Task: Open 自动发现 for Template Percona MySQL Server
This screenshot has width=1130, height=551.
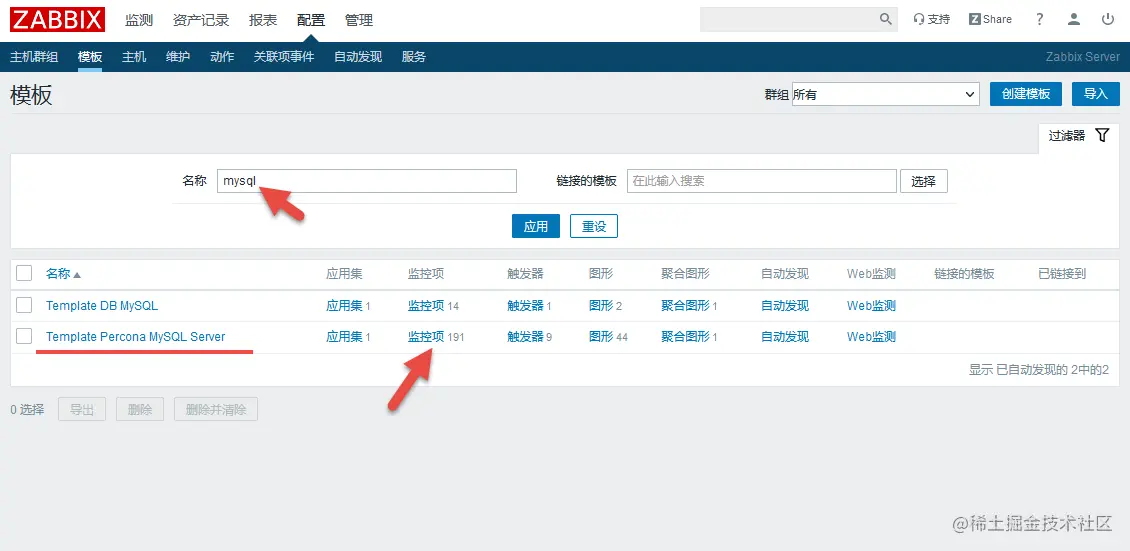Action: click(x=785, y=336)
